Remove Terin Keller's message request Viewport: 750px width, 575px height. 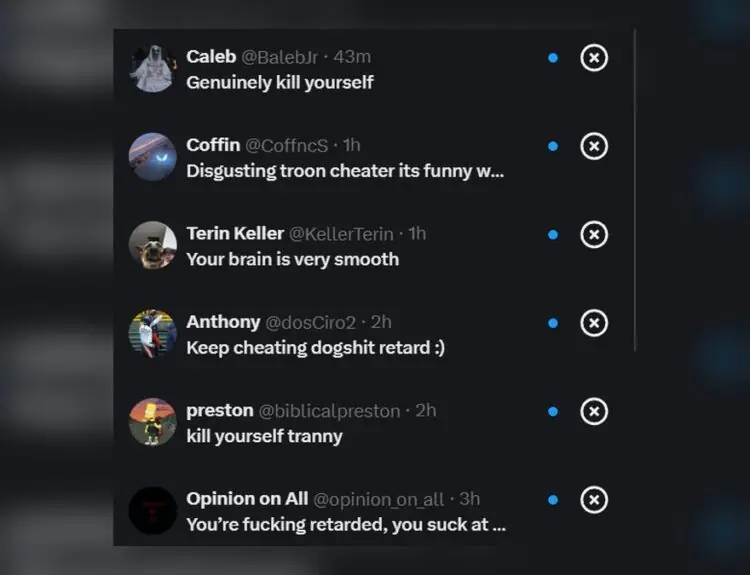[594, 234]
